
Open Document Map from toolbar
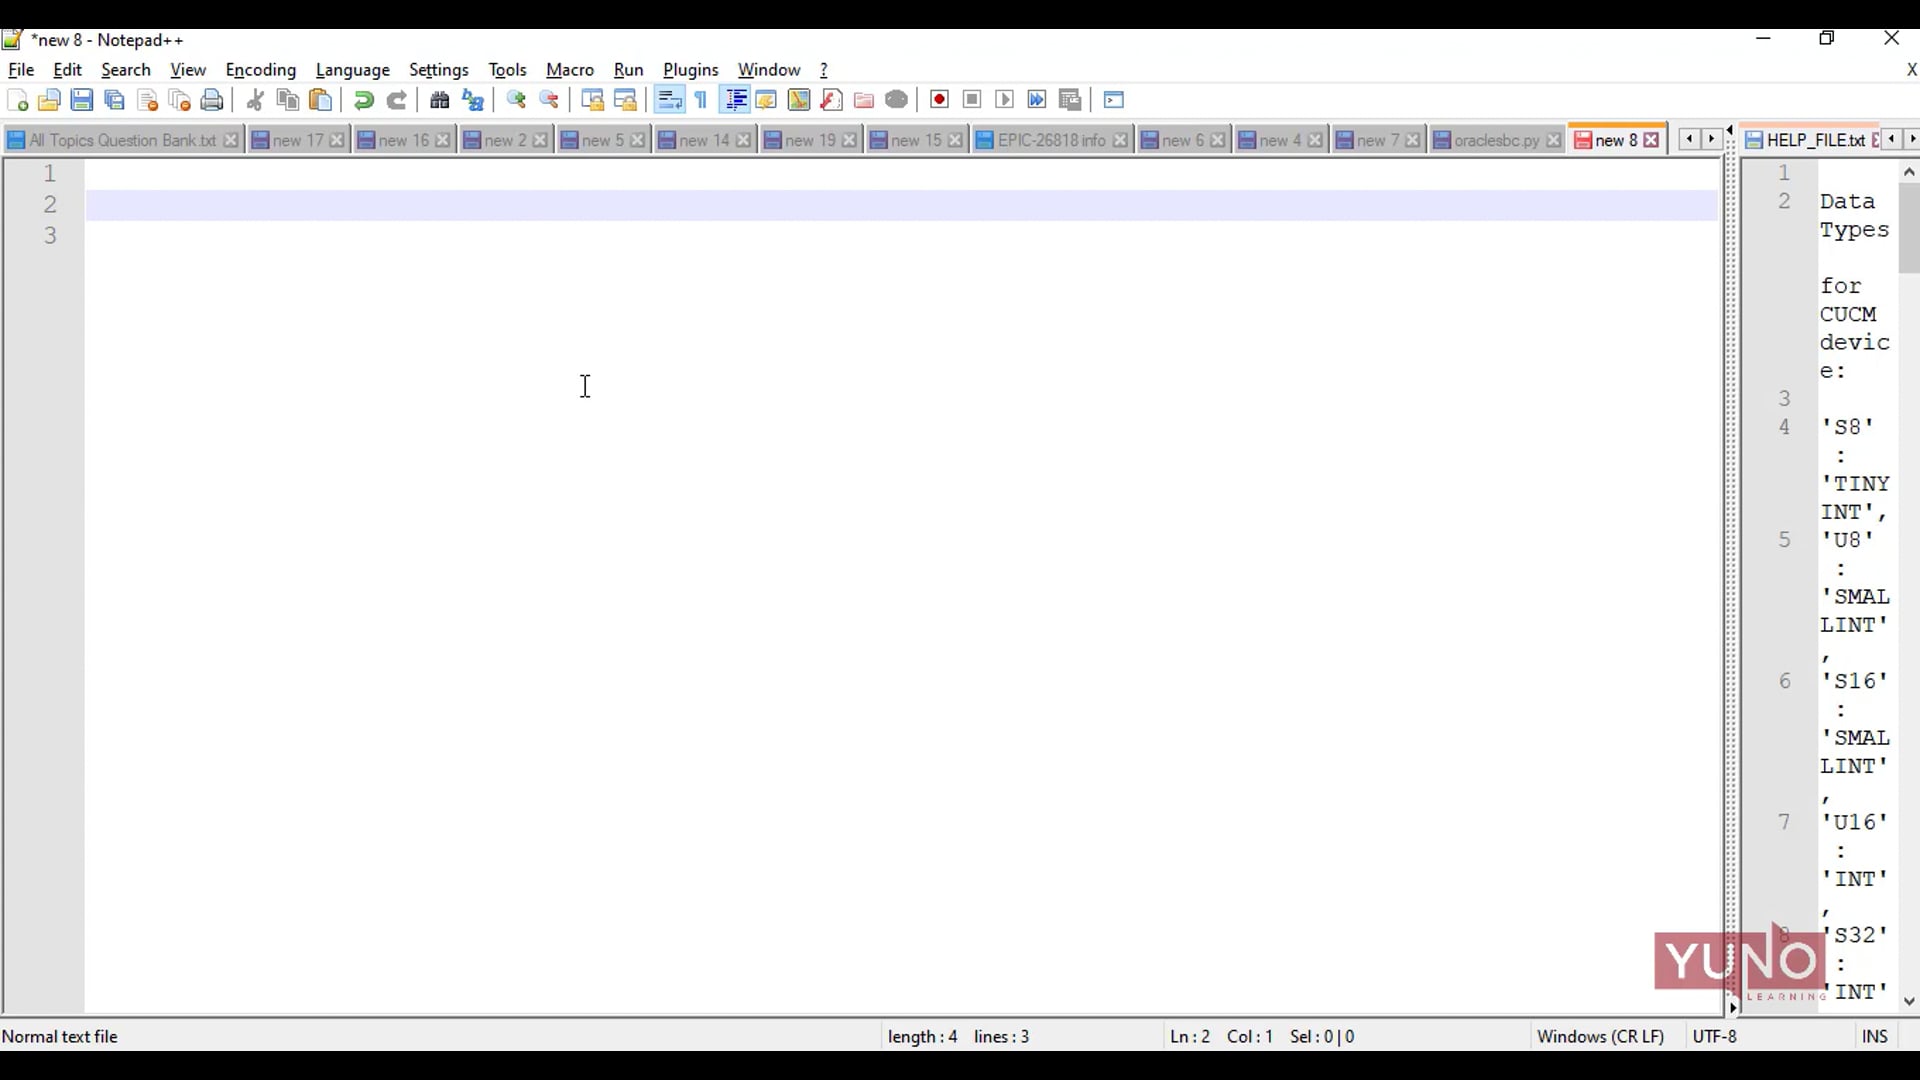click(799, 100)
